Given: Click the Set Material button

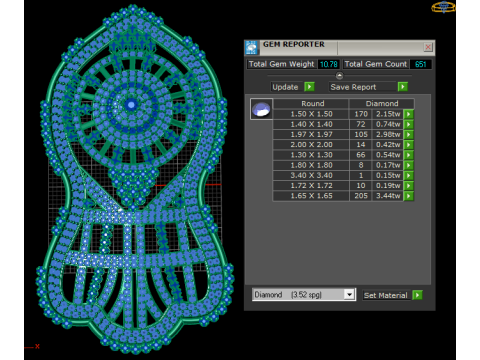Looking at the screenshot, I should pyautogui.click(x=387, y=295).
